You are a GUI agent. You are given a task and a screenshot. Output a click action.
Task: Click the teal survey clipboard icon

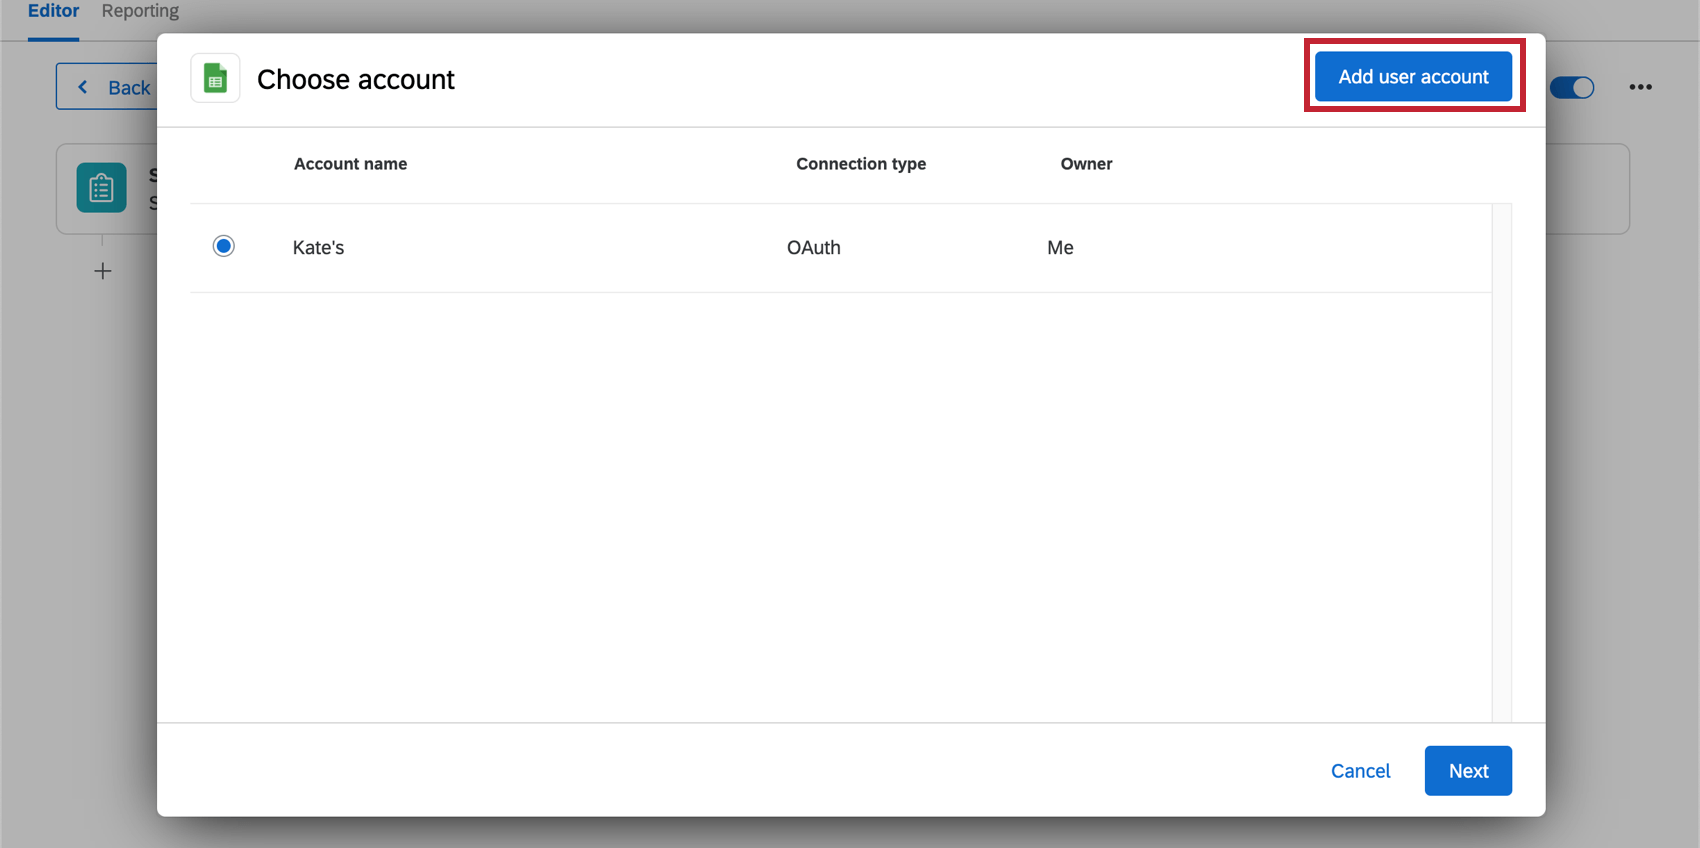pyautogui.click(x=102, y=188)
